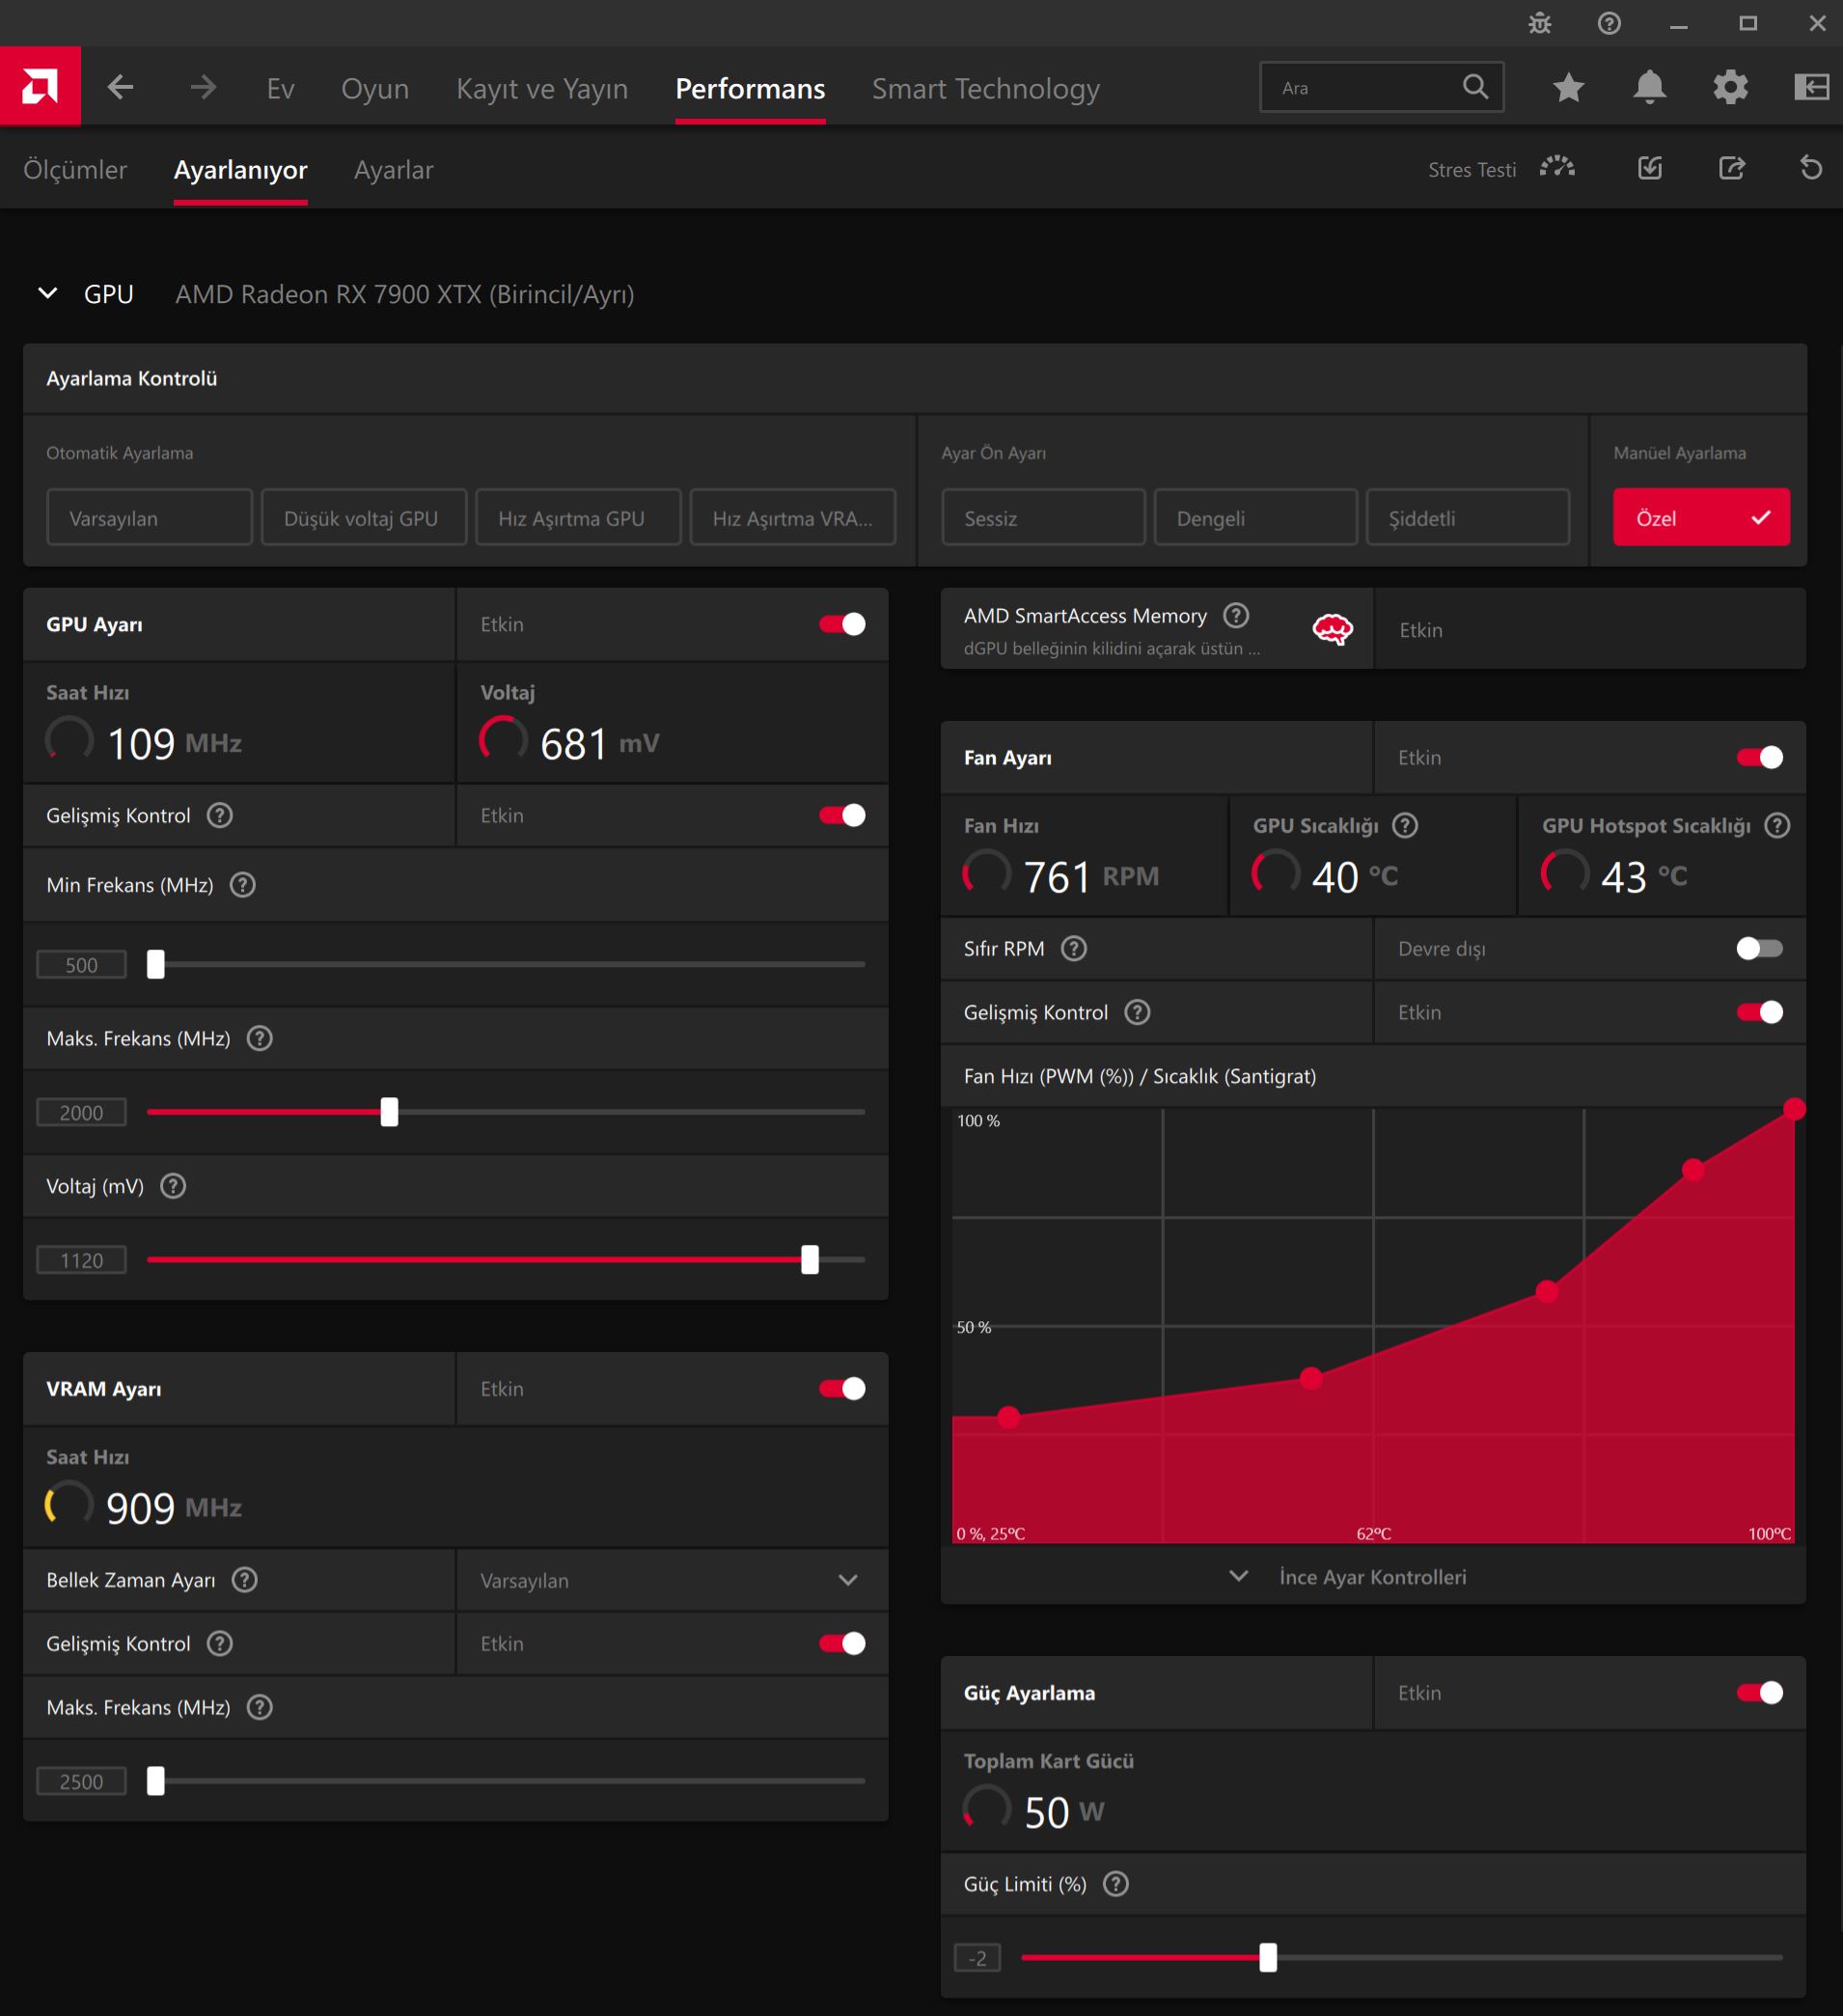Select the Varsayılan auto tuning
The height and width of the screenshot is (2016, 1843).
coord(149,518)
